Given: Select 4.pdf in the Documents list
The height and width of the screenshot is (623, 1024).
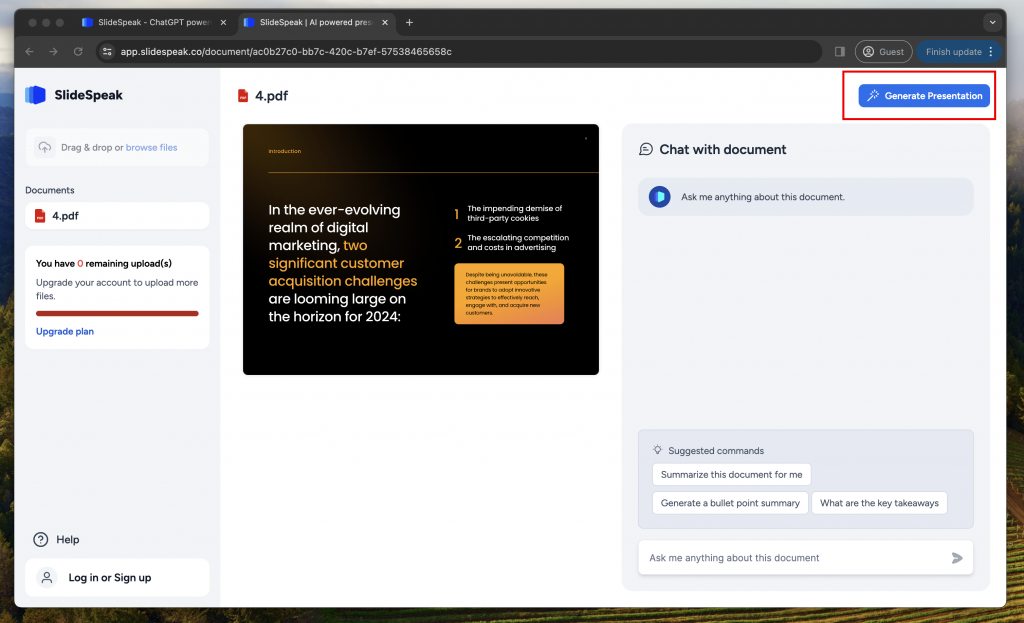Looking at the screenshot, I should pos(117,216).
